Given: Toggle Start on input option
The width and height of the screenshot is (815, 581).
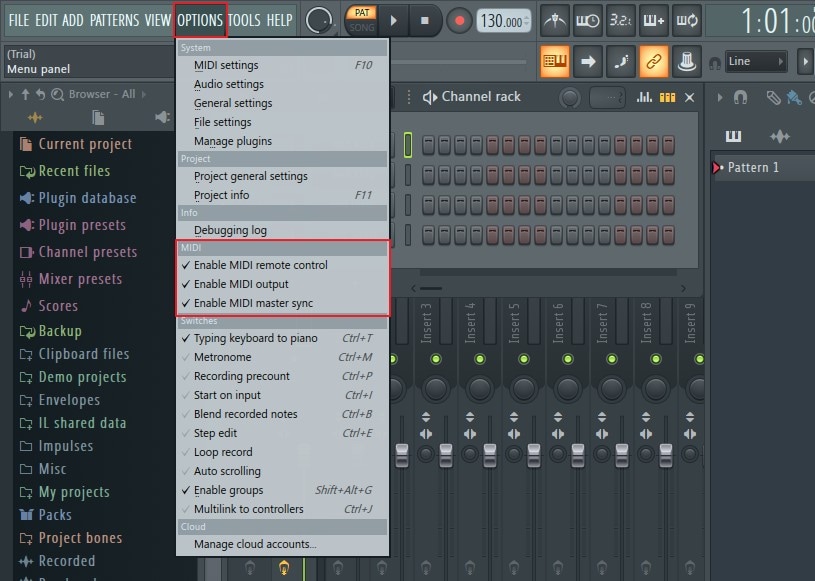Looking at the screenshot, I should (283, 395).
